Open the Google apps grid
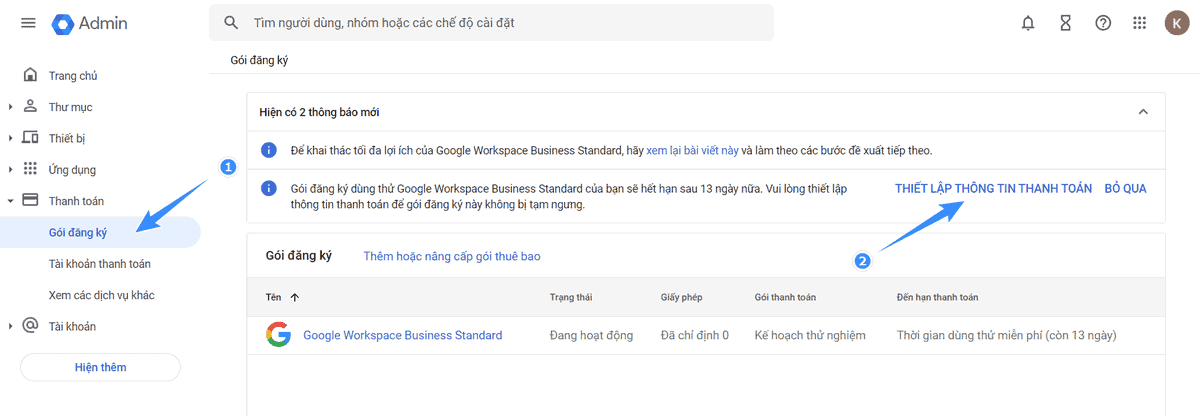 (1139, 23)
